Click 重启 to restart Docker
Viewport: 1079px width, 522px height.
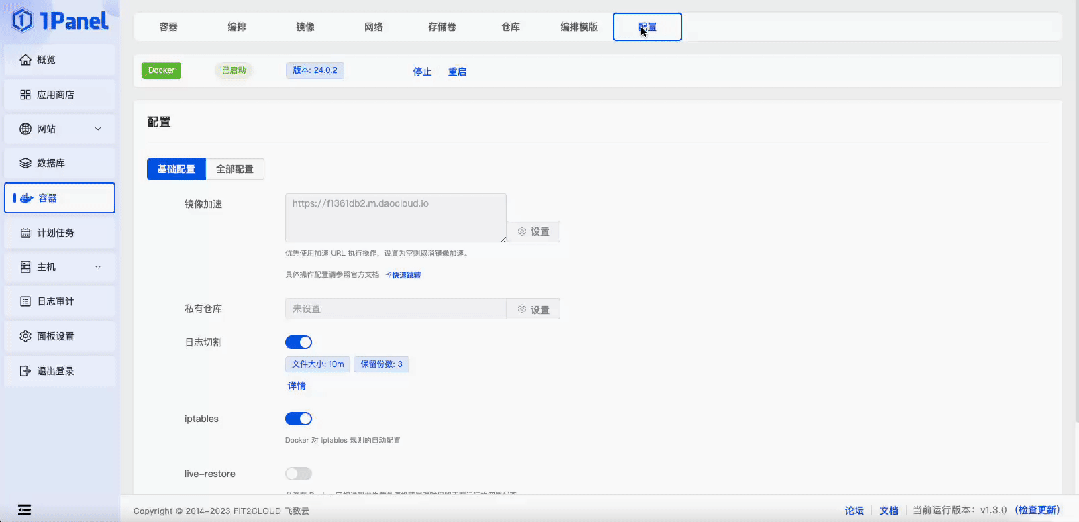click(x=457, y=72)
